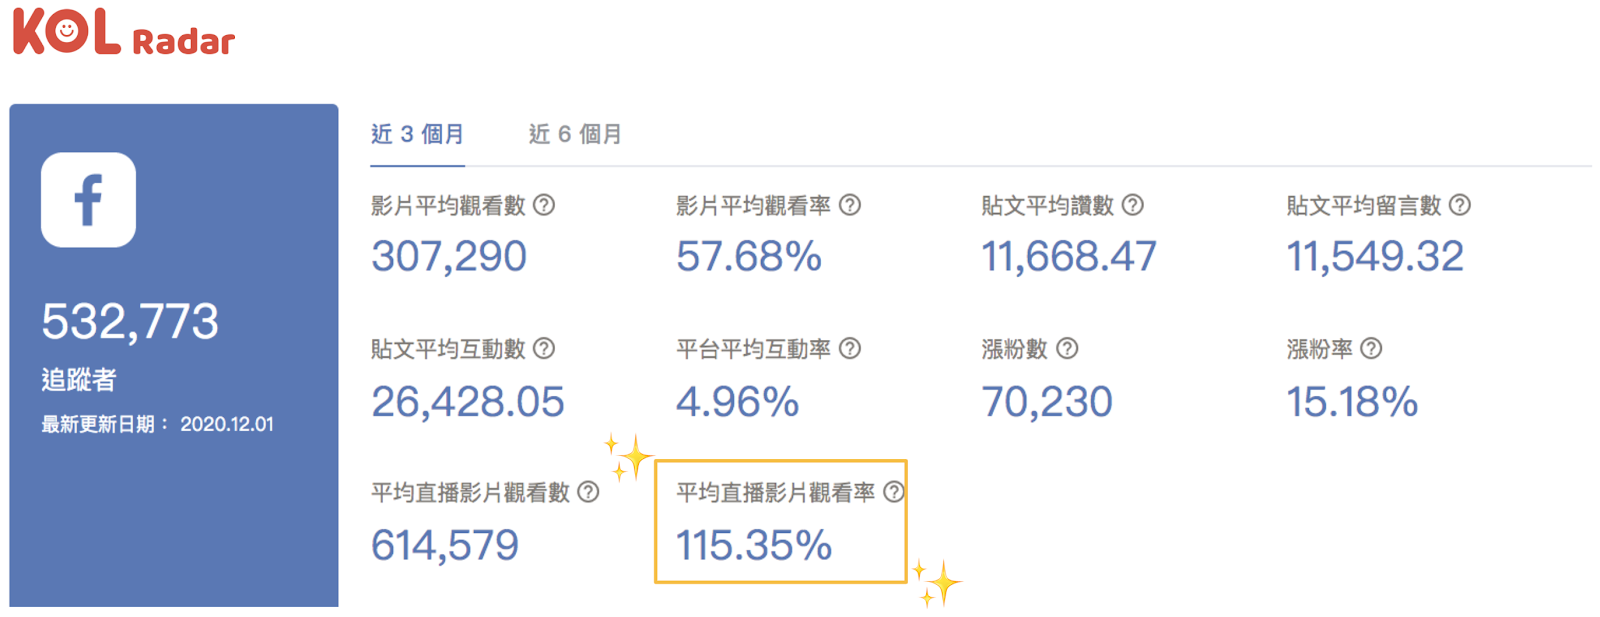Click the 307,290 average video views value
Image resolution: width=1600 pixels, height=617 pixels.
coord(449,257)
